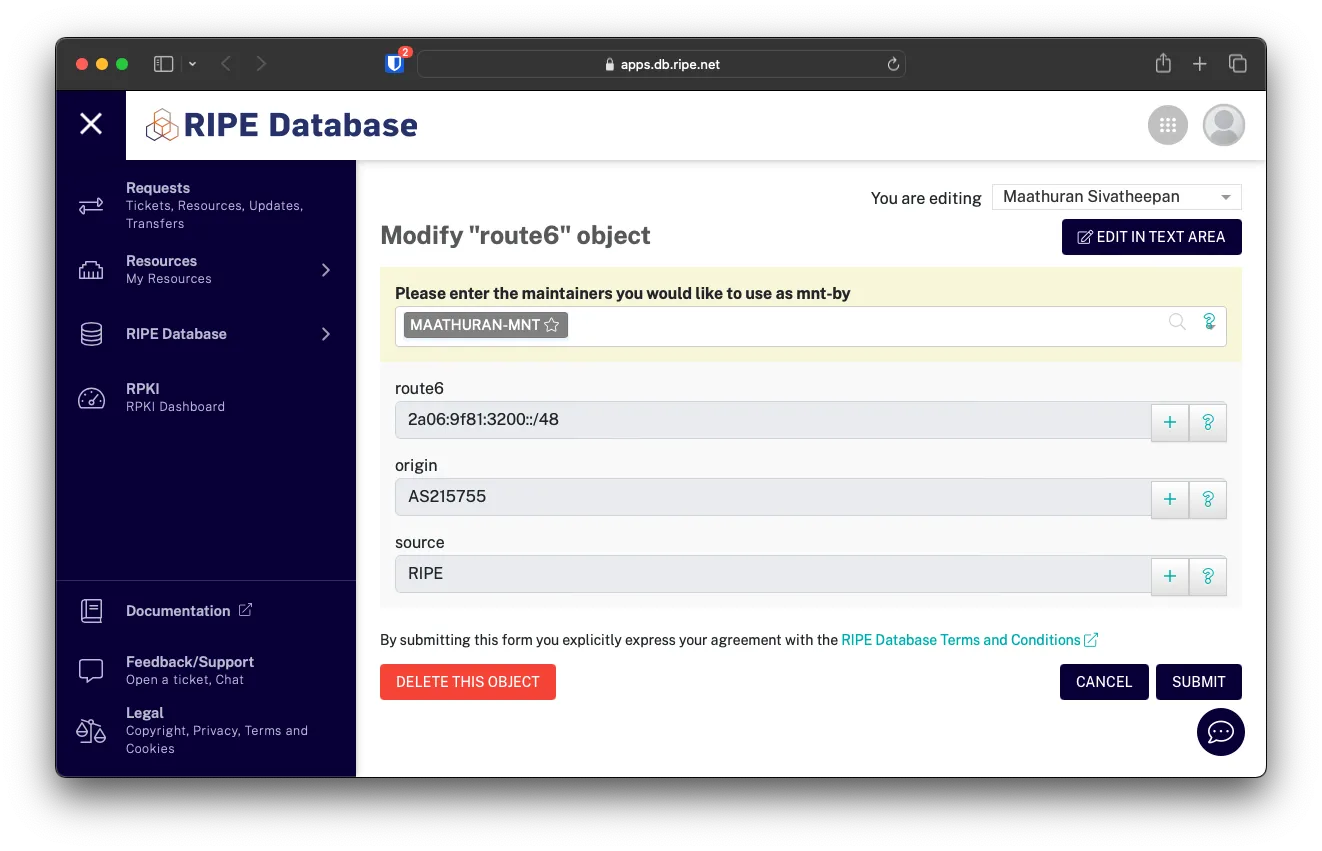Open help for the mnt-by maintainers field
The width and height of the screenshot is (1322, 851).
pos(1209,321)
